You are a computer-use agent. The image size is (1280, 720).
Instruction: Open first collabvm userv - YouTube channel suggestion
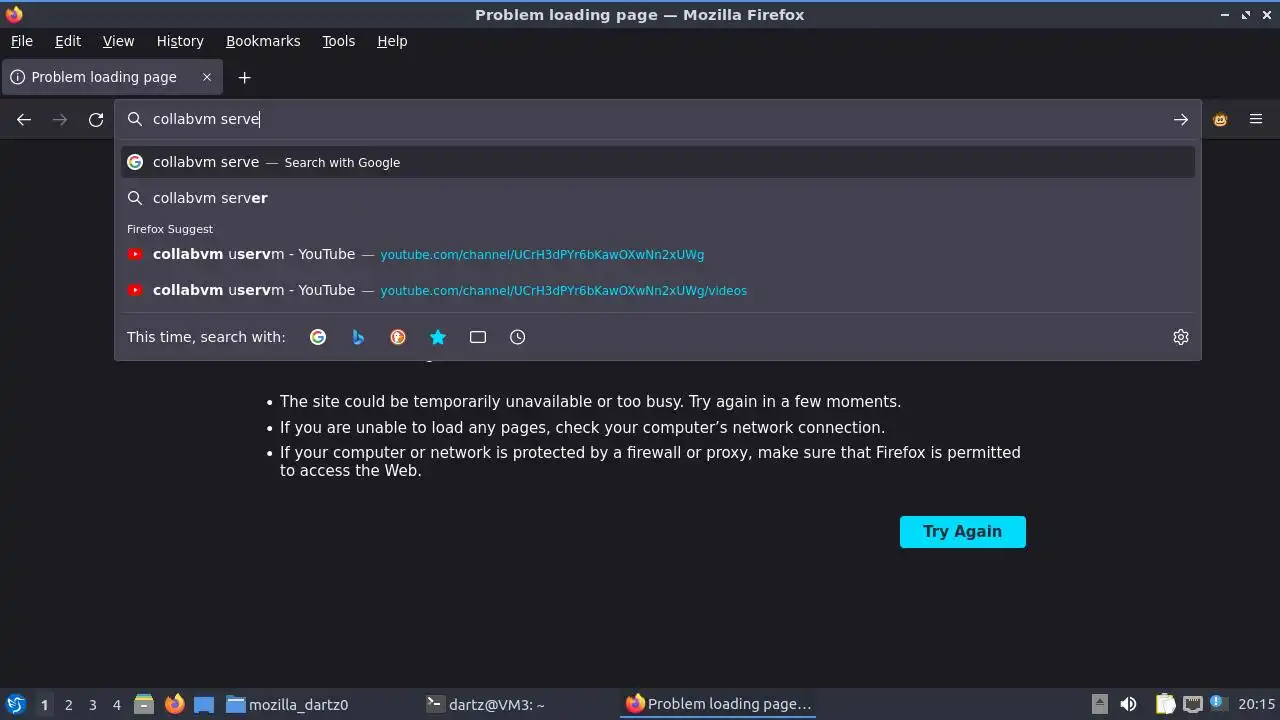click(x=658, y=254)
